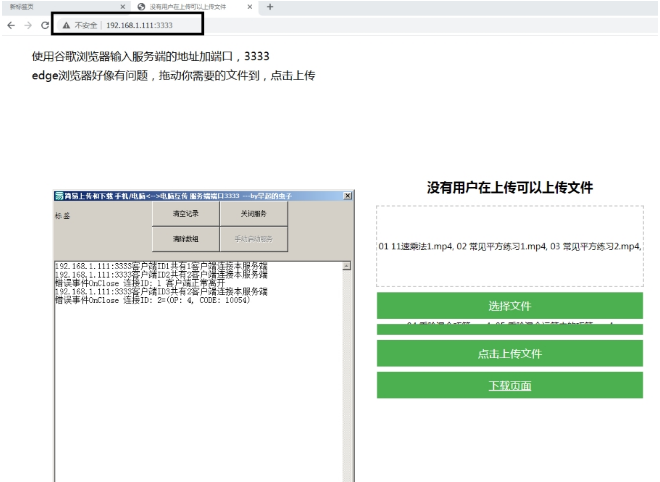Click log line with CODE: 10054
Screen dimensions: 660x482
pos(152,300)
